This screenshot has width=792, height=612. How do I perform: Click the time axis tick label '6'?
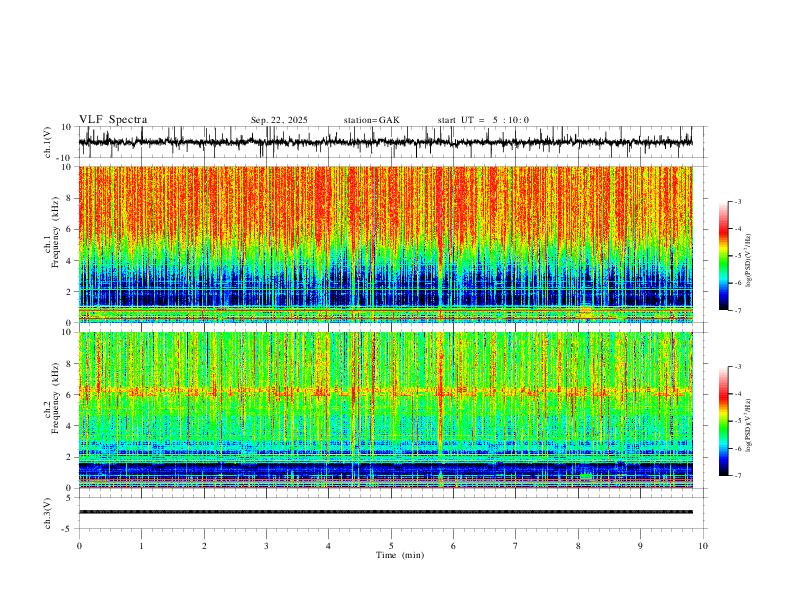(x=454, y=546)
